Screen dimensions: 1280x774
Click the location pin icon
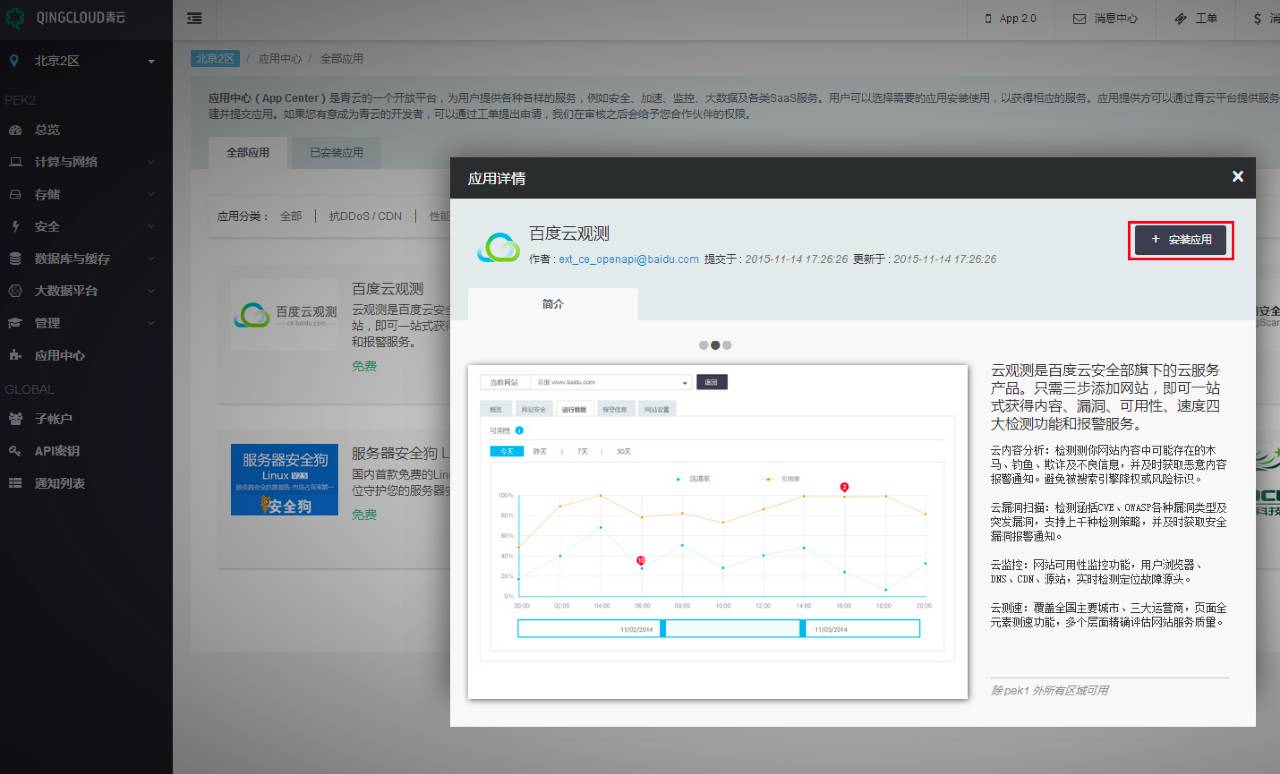(x=14, y=61)
